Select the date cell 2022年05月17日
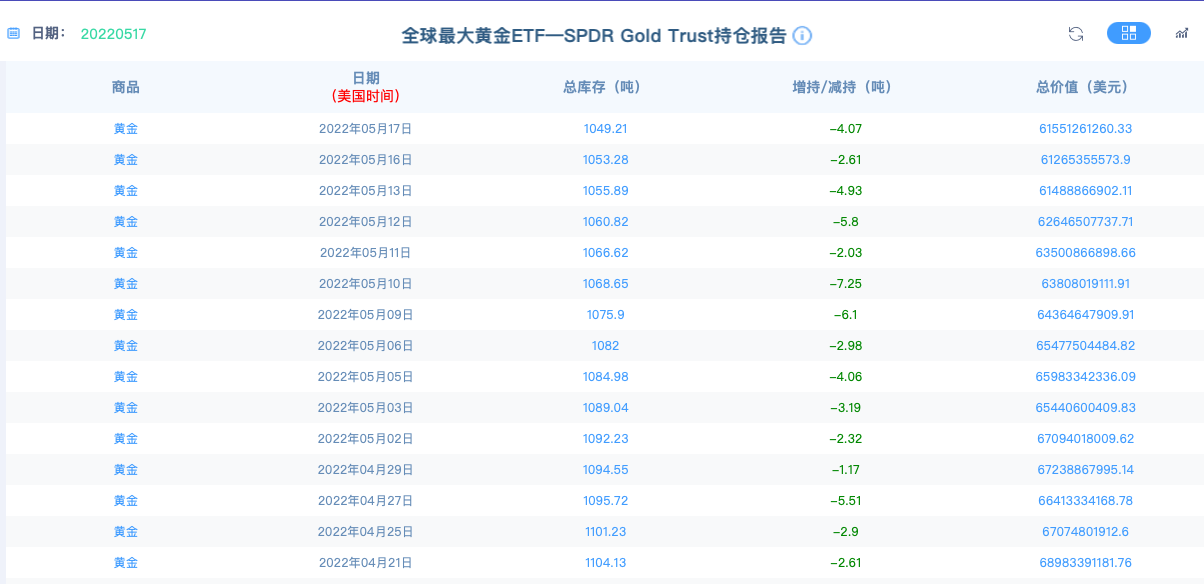 tap(366, 129)
